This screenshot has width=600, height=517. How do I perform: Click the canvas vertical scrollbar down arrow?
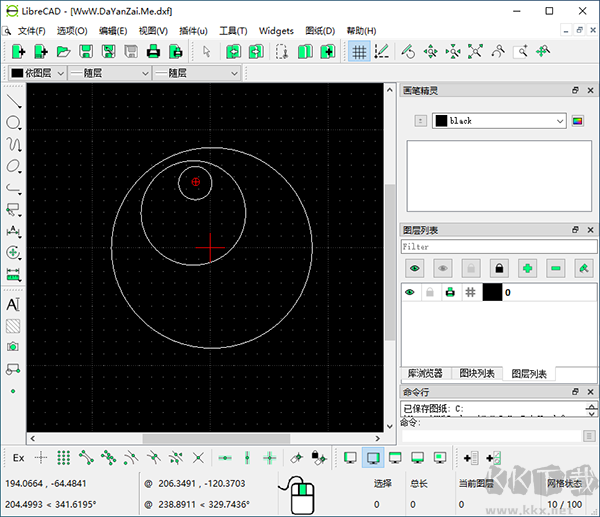click(x=390, y=426)
